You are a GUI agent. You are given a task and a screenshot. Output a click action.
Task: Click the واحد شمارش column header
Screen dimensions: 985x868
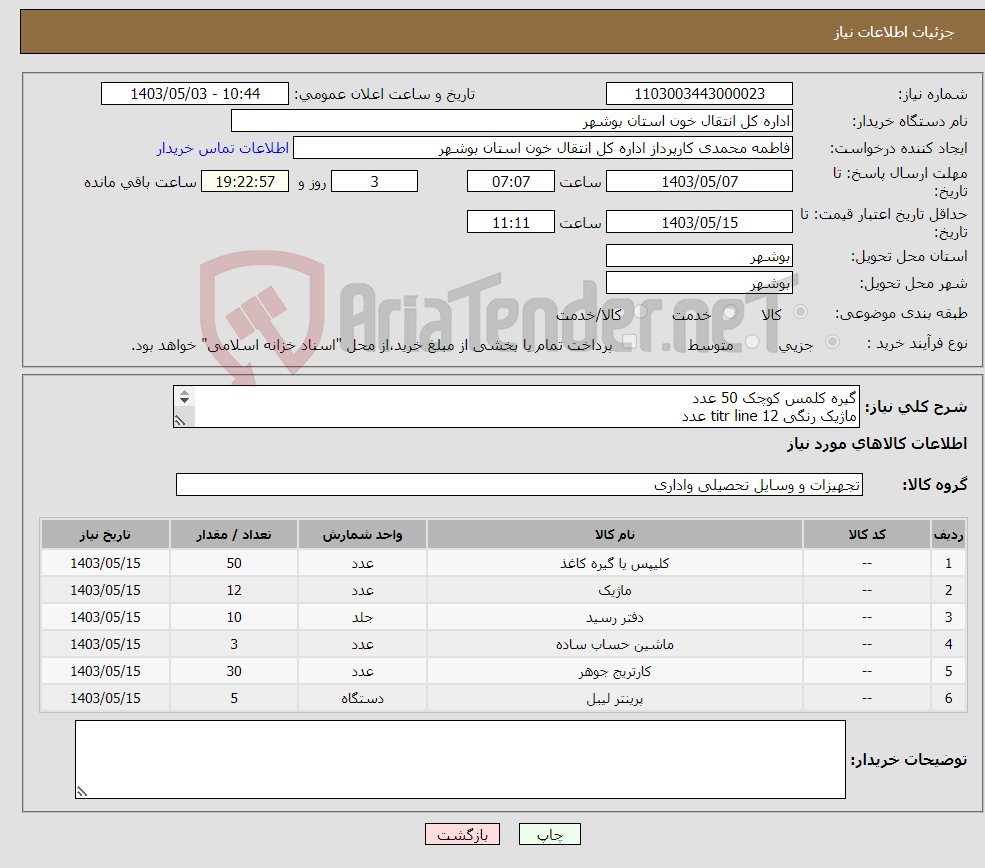pos(362,534)
